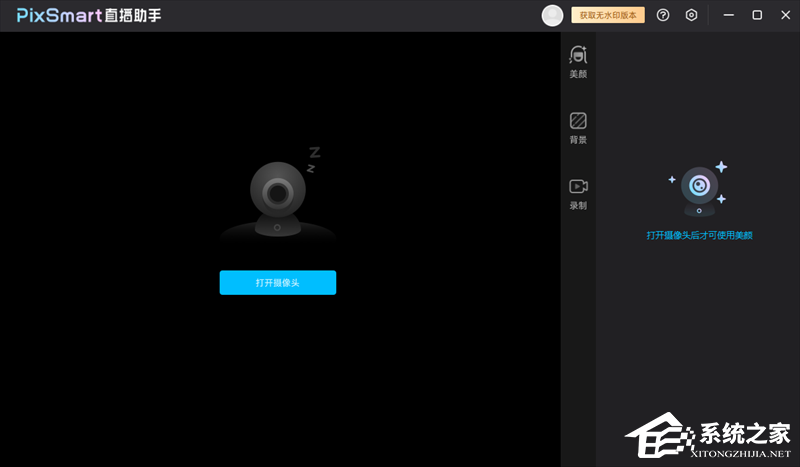Click the 打开摄像头后才可使用美颜 hint text
800x467 pixels.
pyautogui.click(x=699, y=235)
